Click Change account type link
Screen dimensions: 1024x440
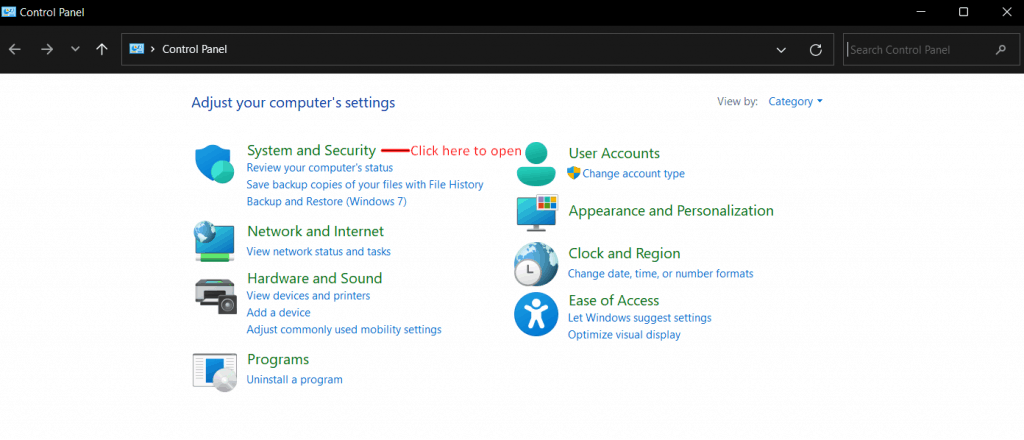coord(633,173)
